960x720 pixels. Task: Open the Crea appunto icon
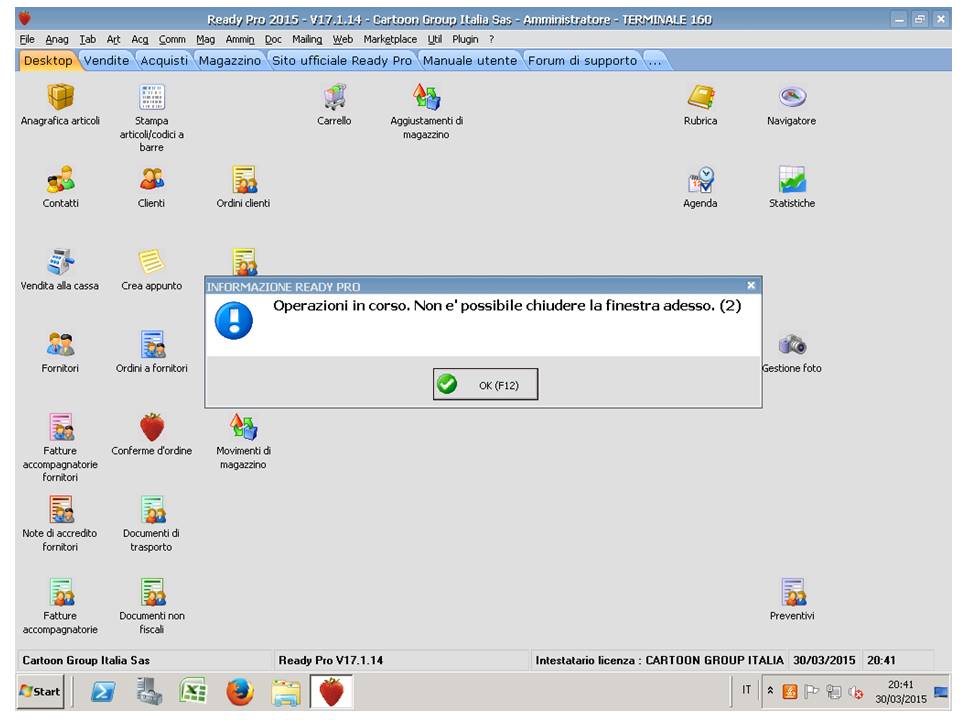pyautogui.click(x=151, y=262)
